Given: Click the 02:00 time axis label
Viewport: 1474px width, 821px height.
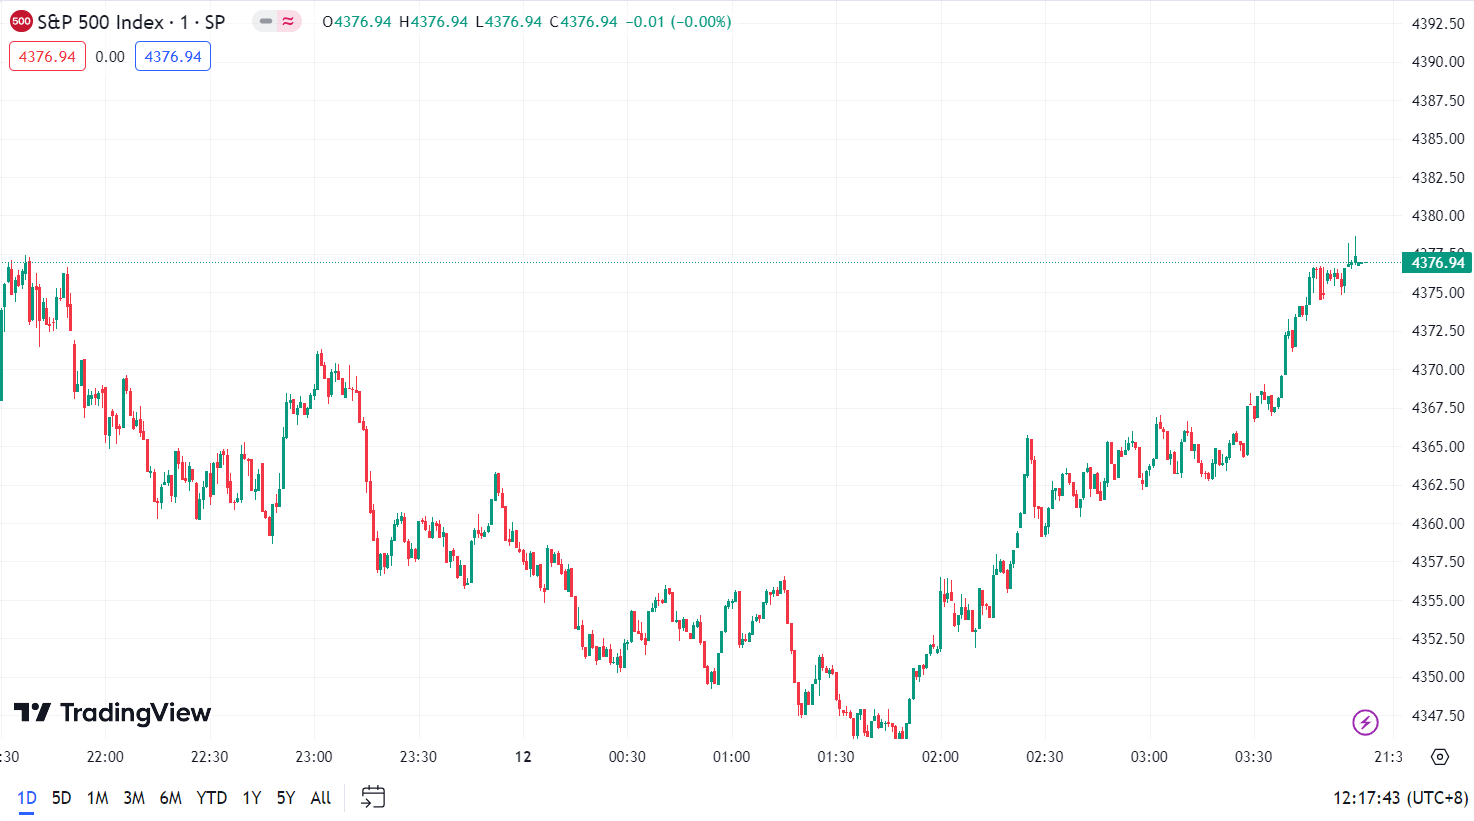Looking at the screenshot, I should click(940, 757).
